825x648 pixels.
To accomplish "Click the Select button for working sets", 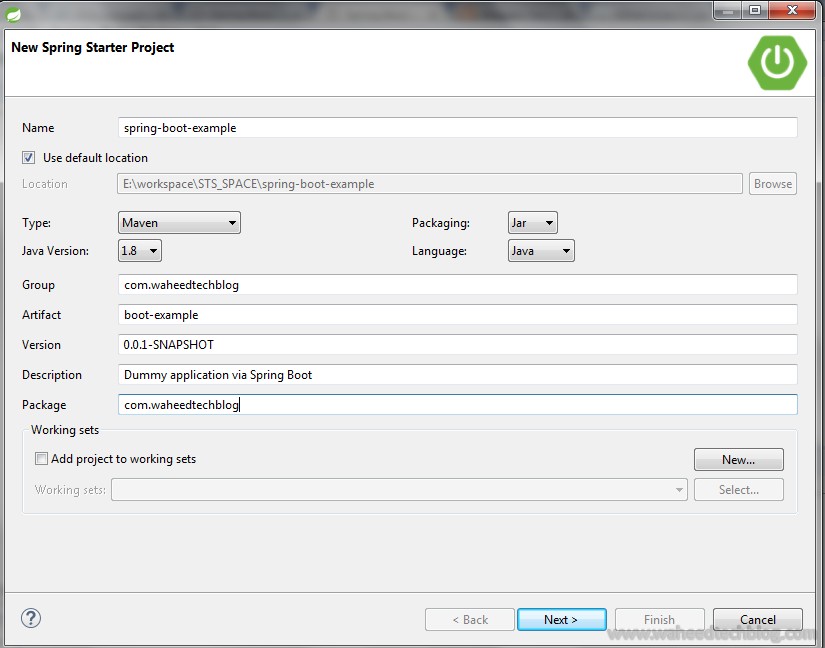I will point(738,489).
